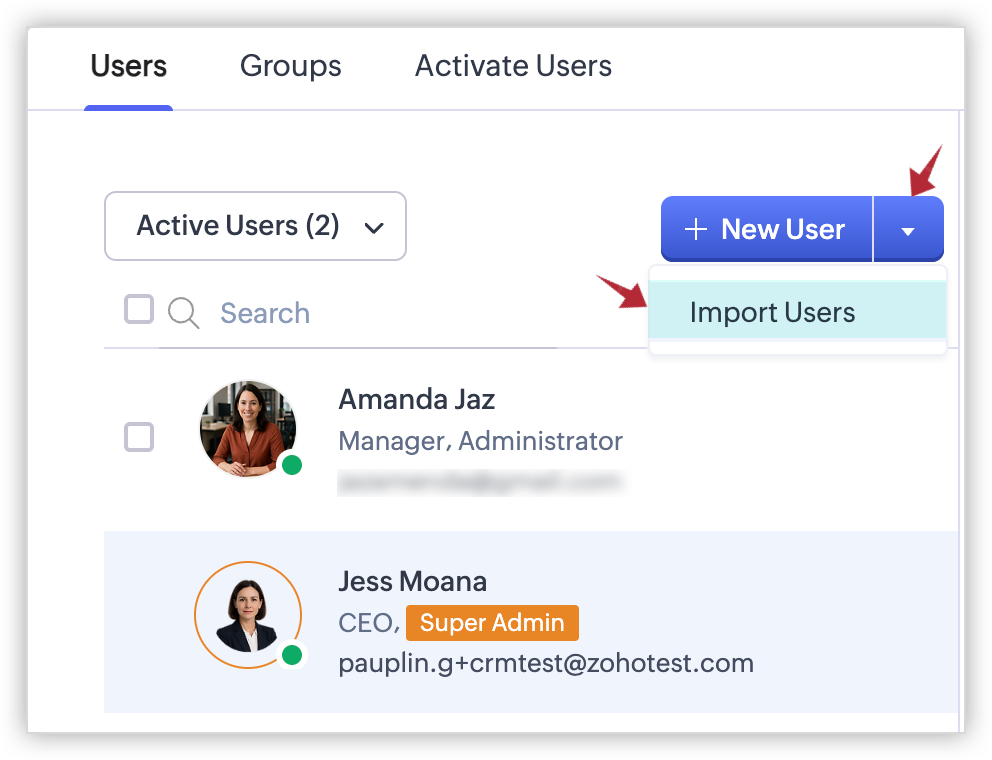
Task: Open the Amanda Jaz user name
Action: point(416,400)
